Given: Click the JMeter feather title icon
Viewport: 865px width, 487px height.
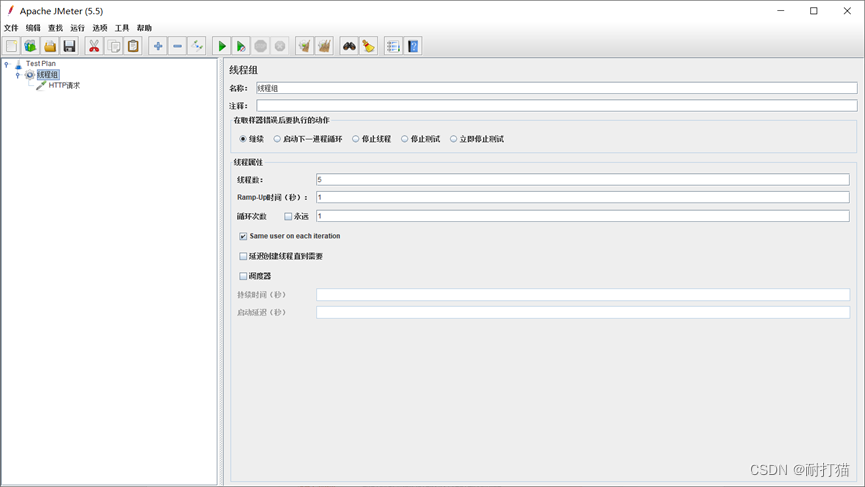Looking at the screenshot, I should tap(10, 10).
